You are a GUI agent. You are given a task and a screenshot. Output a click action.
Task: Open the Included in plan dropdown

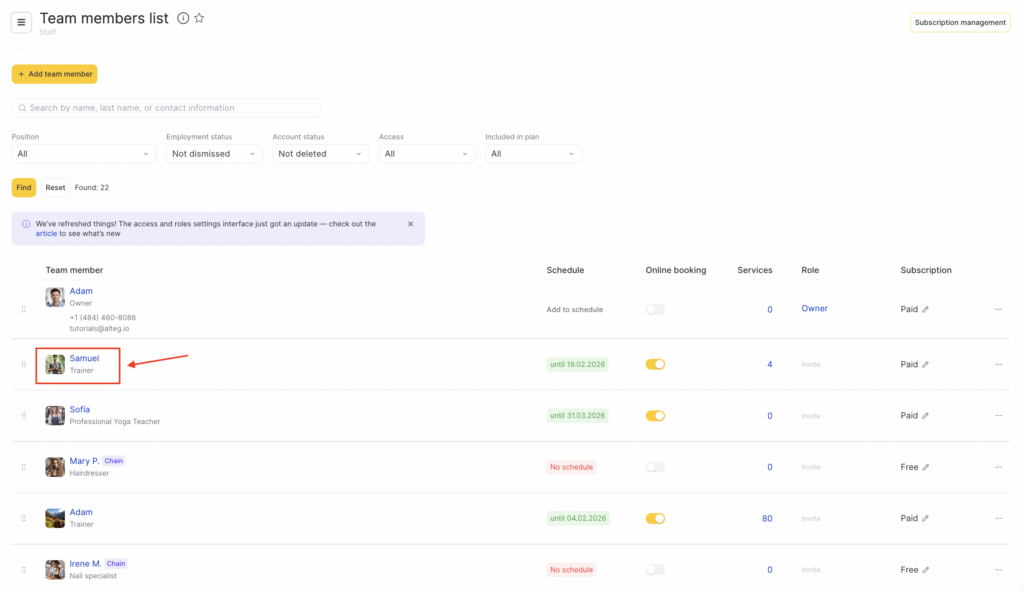[533, 154]
